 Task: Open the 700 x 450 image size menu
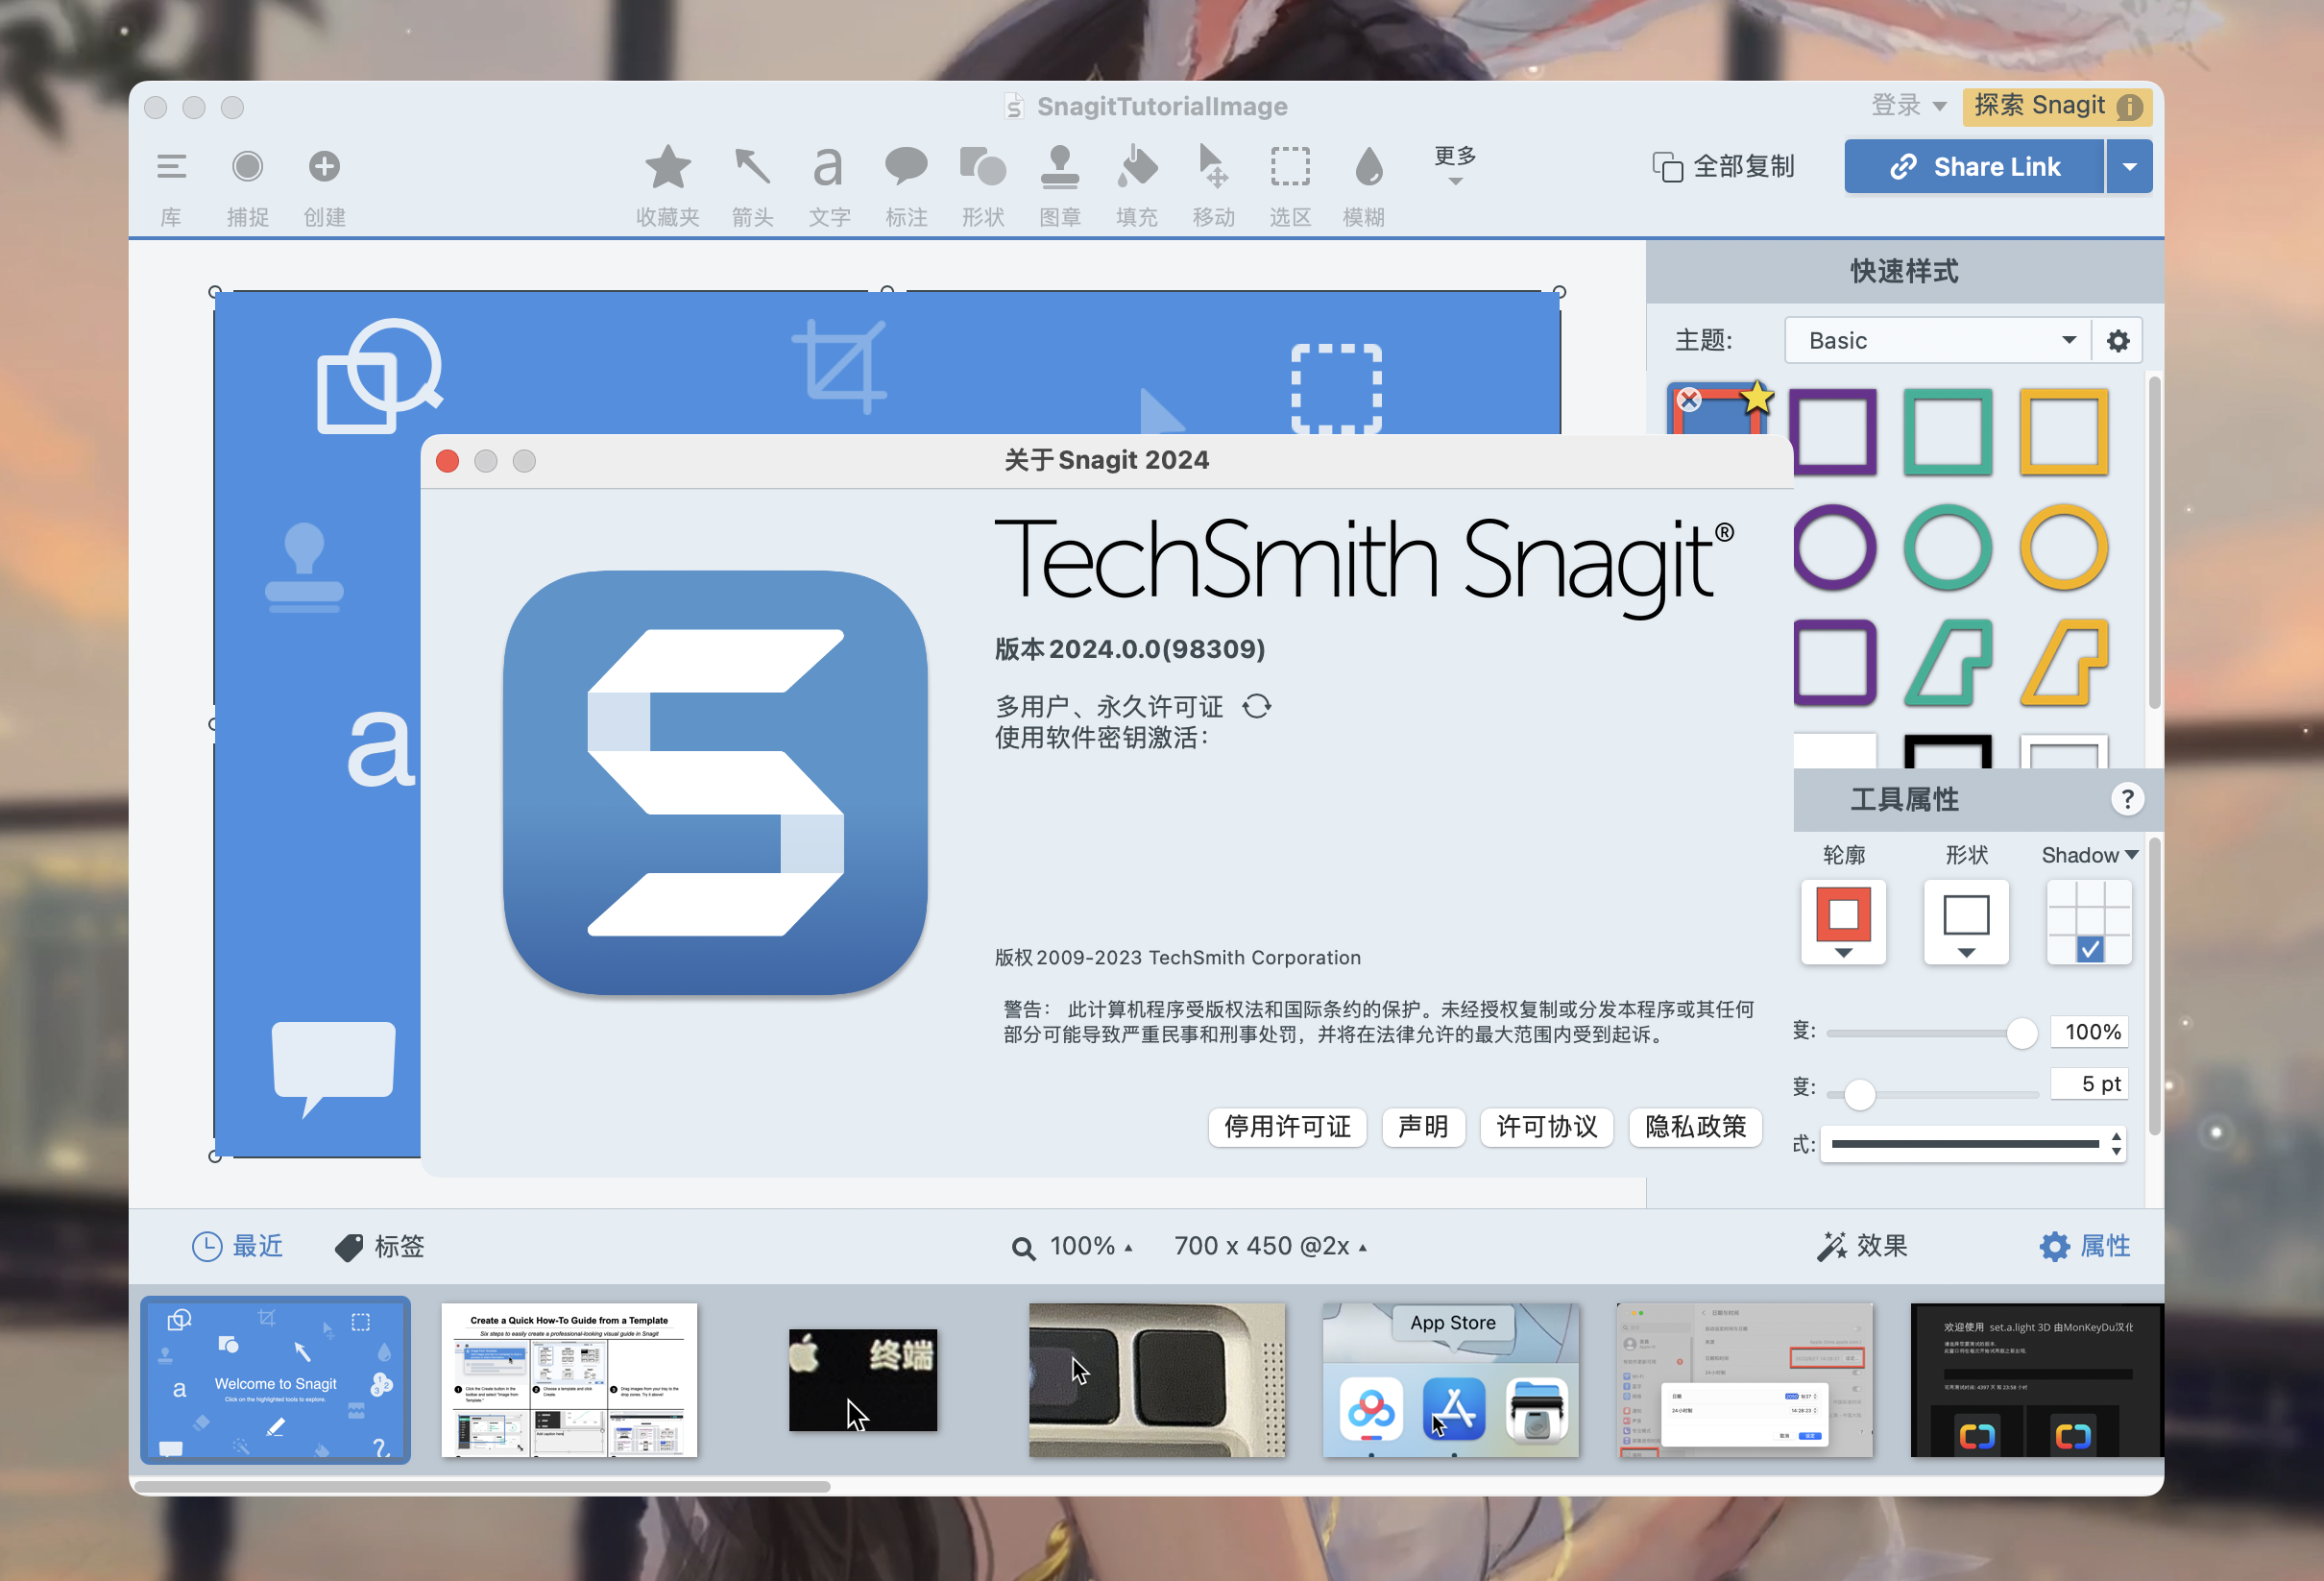tap(1270, 1246)
